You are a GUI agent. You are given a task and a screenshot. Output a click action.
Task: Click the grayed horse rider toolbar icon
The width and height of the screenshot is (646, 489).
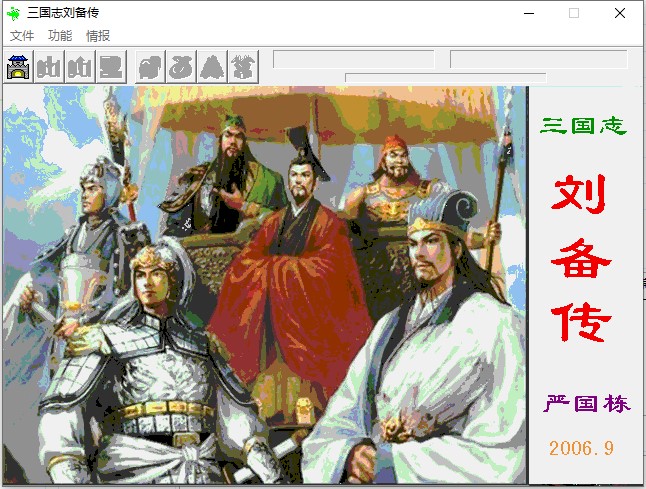click(243, 67)
